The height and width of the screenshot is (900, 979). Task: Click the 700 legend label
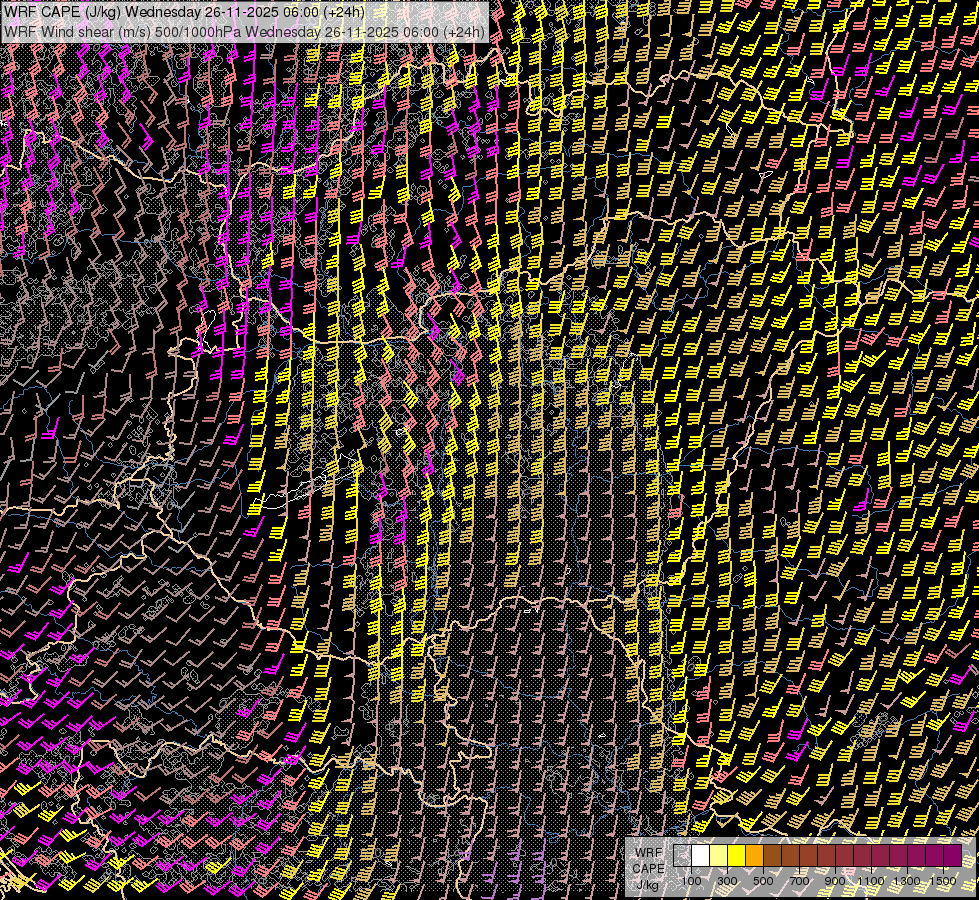[x=799, y=881]
